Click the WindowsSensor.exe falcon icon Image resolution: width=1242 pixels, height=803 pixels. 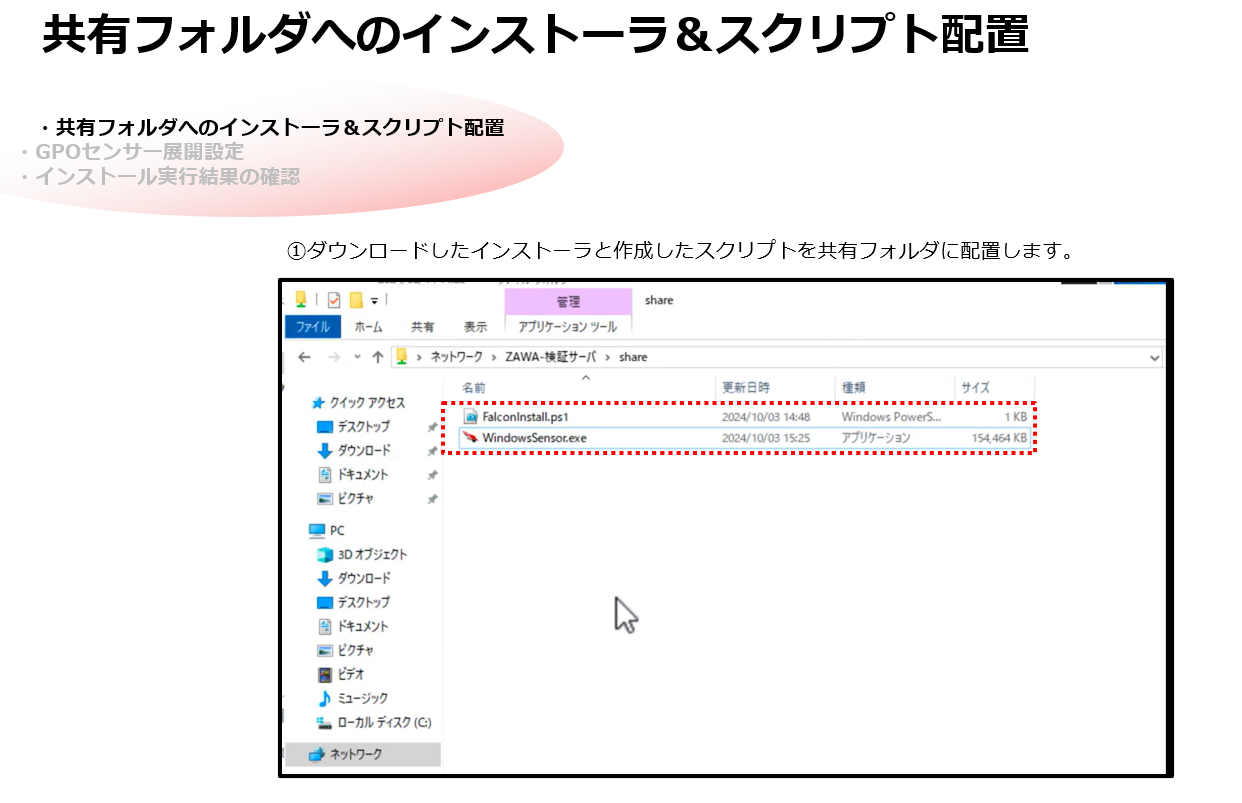(x=471, y=437)
